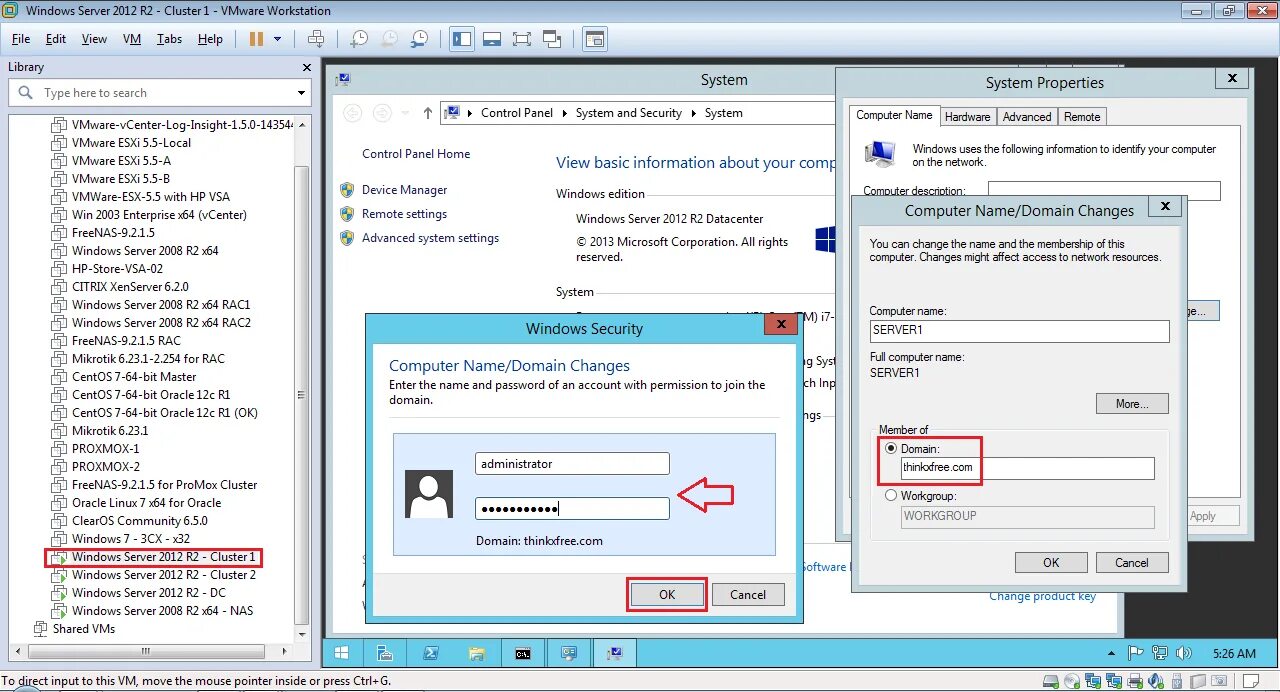The height and width of the screenshot is (692, 1280).
Task: Click OK in Windows Security dialog
Action: [667, 594]
